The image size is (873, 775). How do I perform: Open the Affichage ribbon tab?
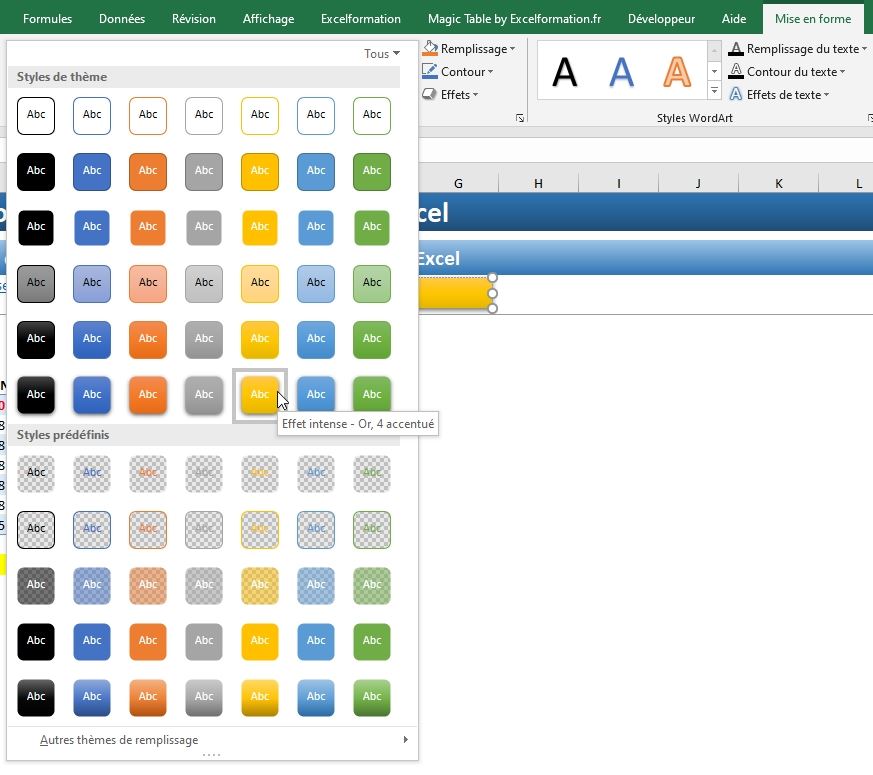[x=268, y=19]
